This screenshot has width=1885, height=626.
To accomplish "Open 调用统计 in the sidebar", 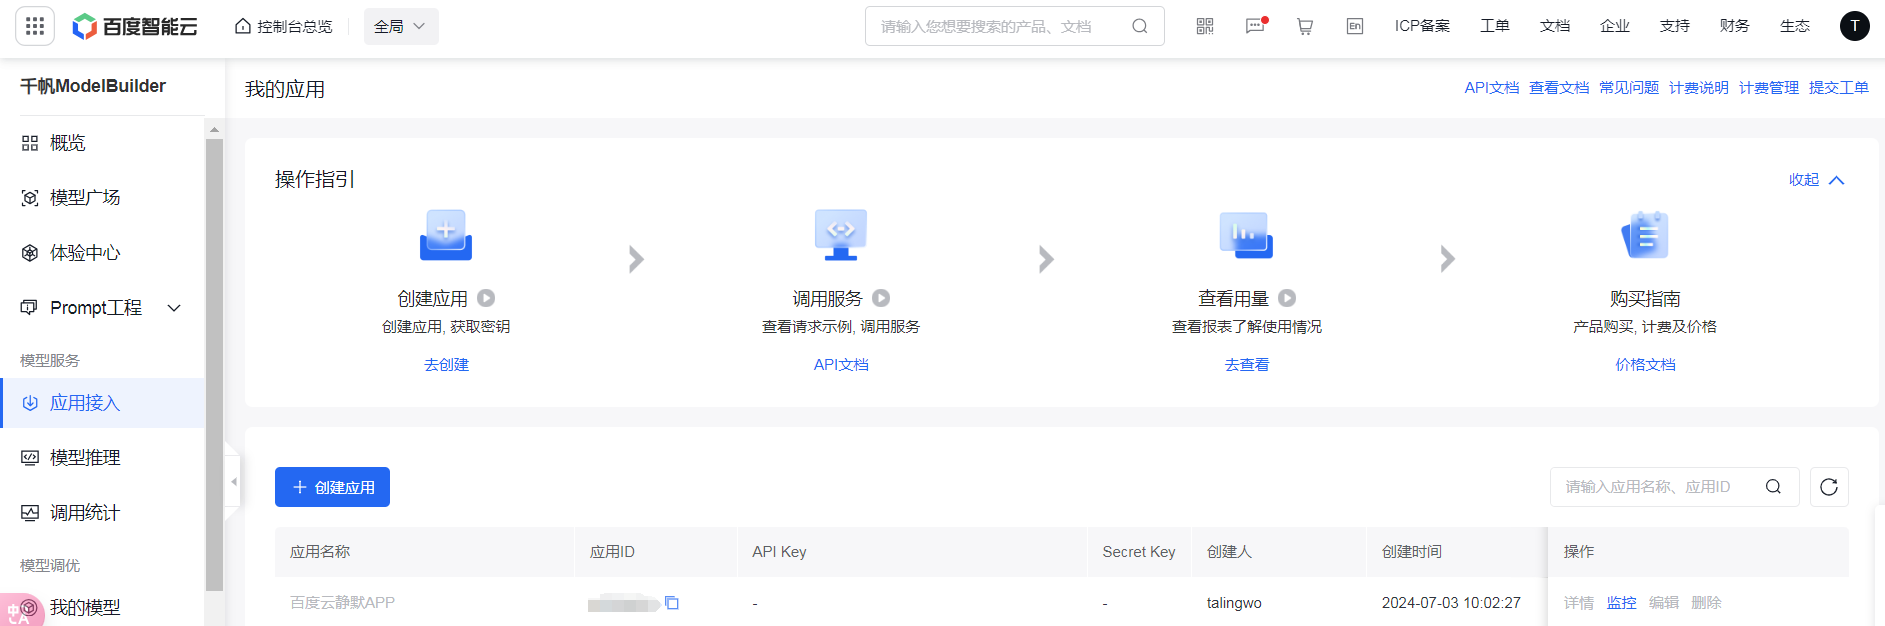I will [x=85, y=513].
